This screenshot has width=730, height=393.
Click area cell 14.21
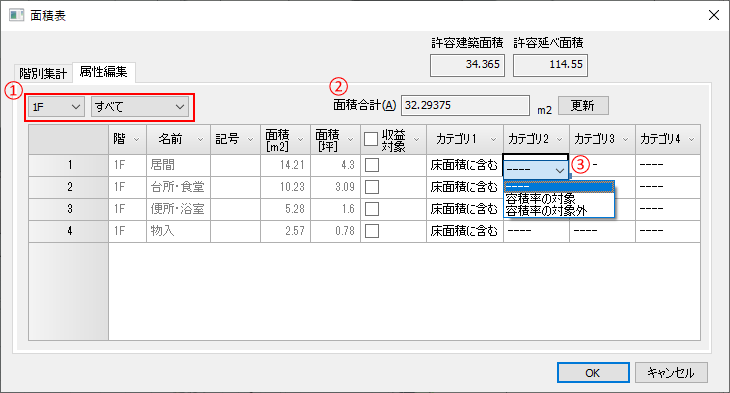[x=285, y=165]
